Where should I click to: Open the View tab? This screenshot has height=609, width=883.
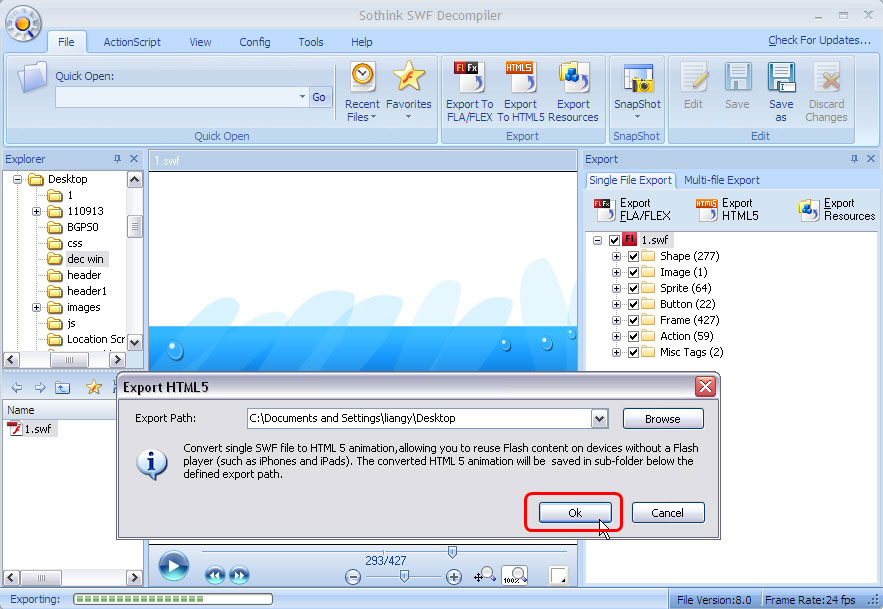tap(200, 42)
